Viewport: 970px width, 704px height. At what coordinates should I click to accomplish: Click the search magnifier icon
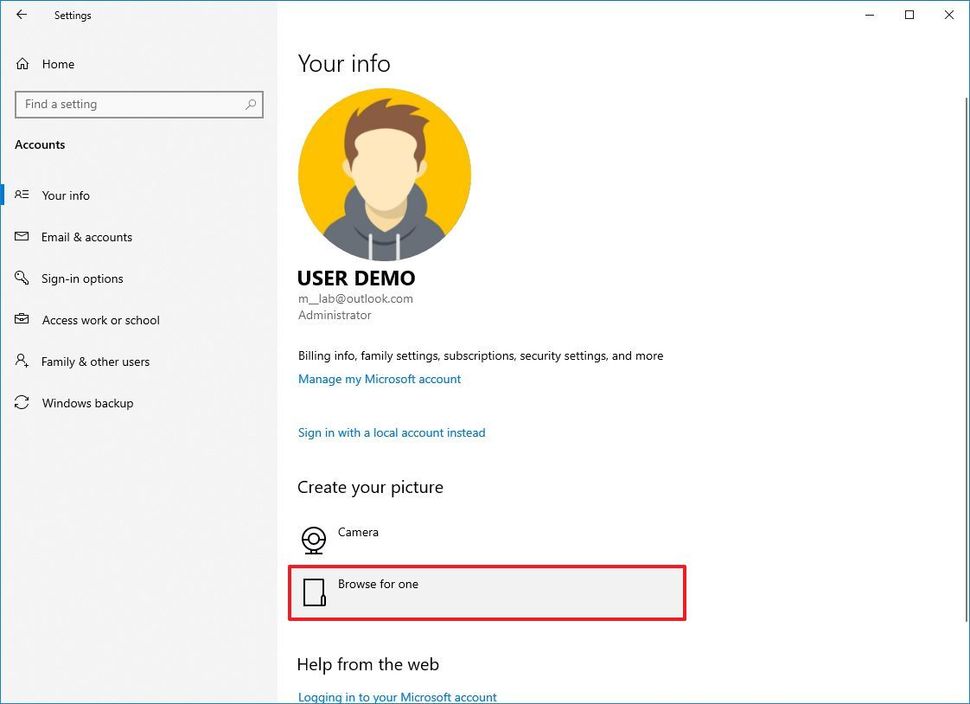pyautogui.click(x=251, y=104)
